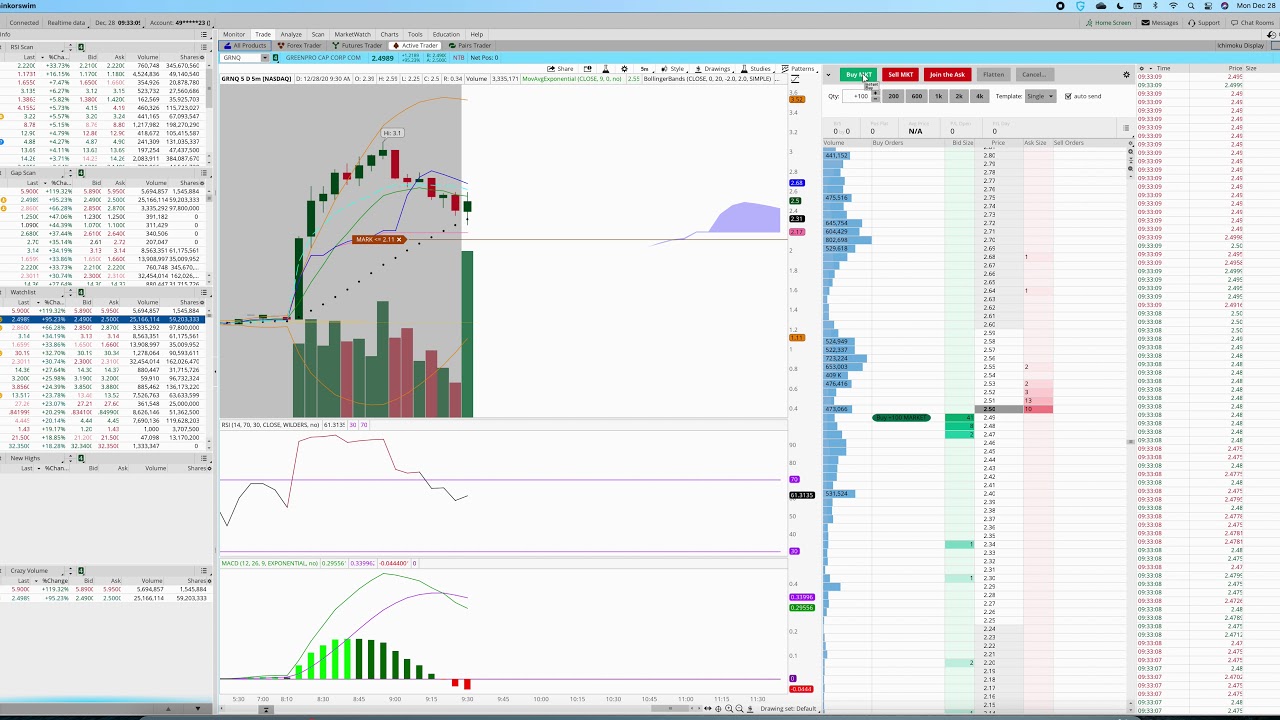The height and width of the screenshot is (720, 1280).
Task: Click the zoom-in magnifier below chart
Action: tap(728, 708)
